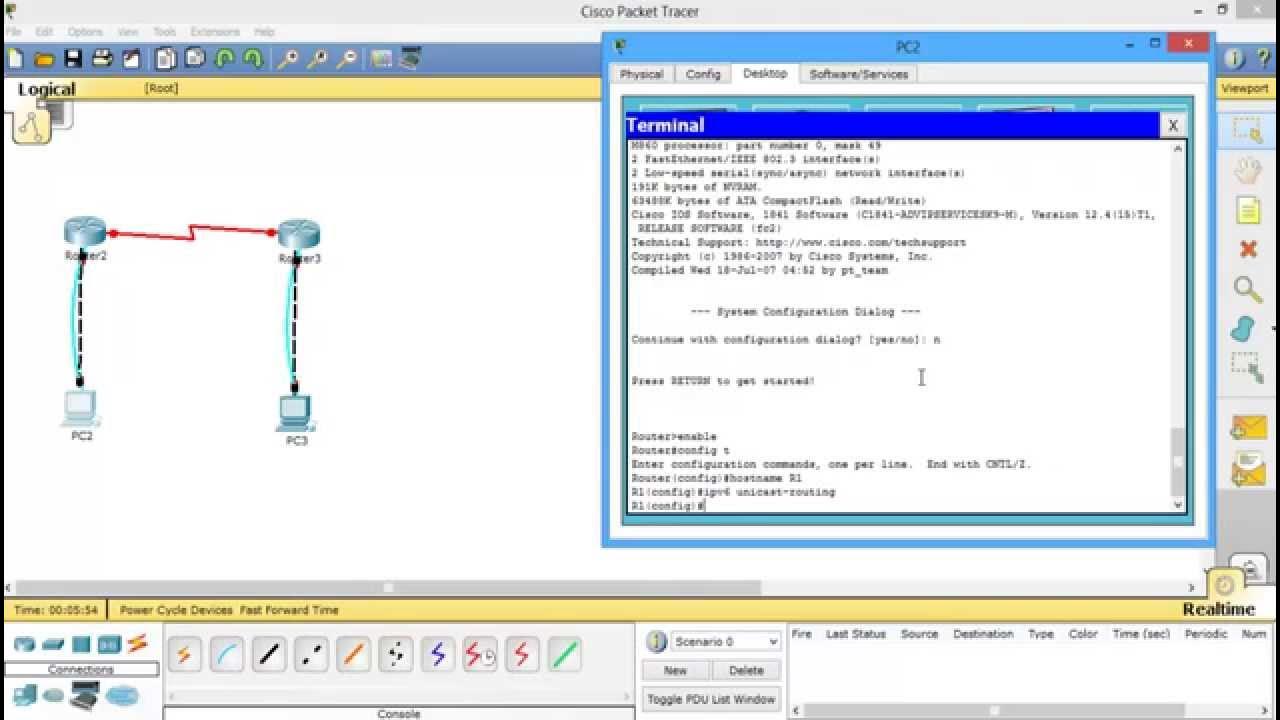The image size is (1280, 720).
Task: Select the Inspect magnifier tool
Action: pyautogui.click(x=1247, y=289)
